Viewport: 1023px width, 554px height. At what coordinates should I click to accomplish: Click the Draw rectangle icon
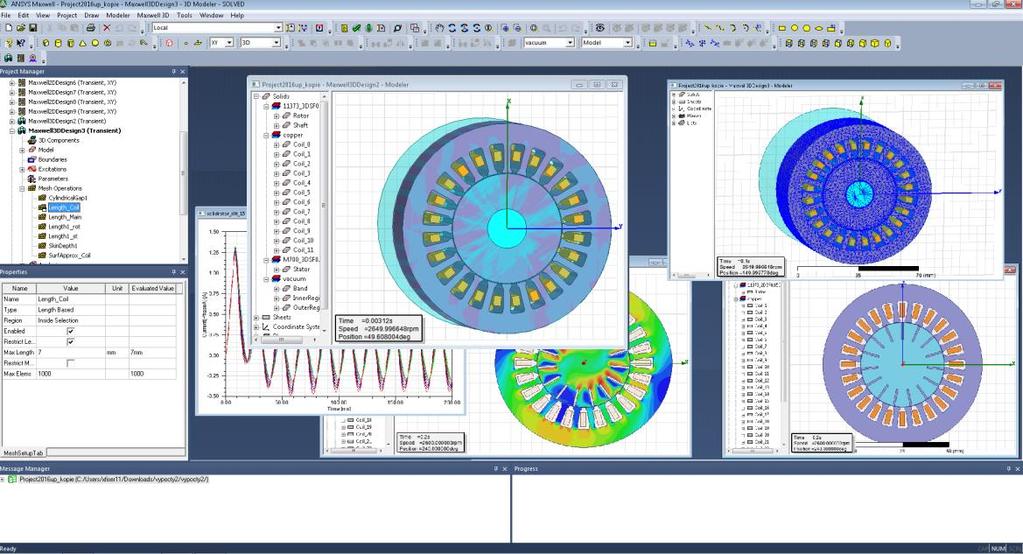coord(782,28)
